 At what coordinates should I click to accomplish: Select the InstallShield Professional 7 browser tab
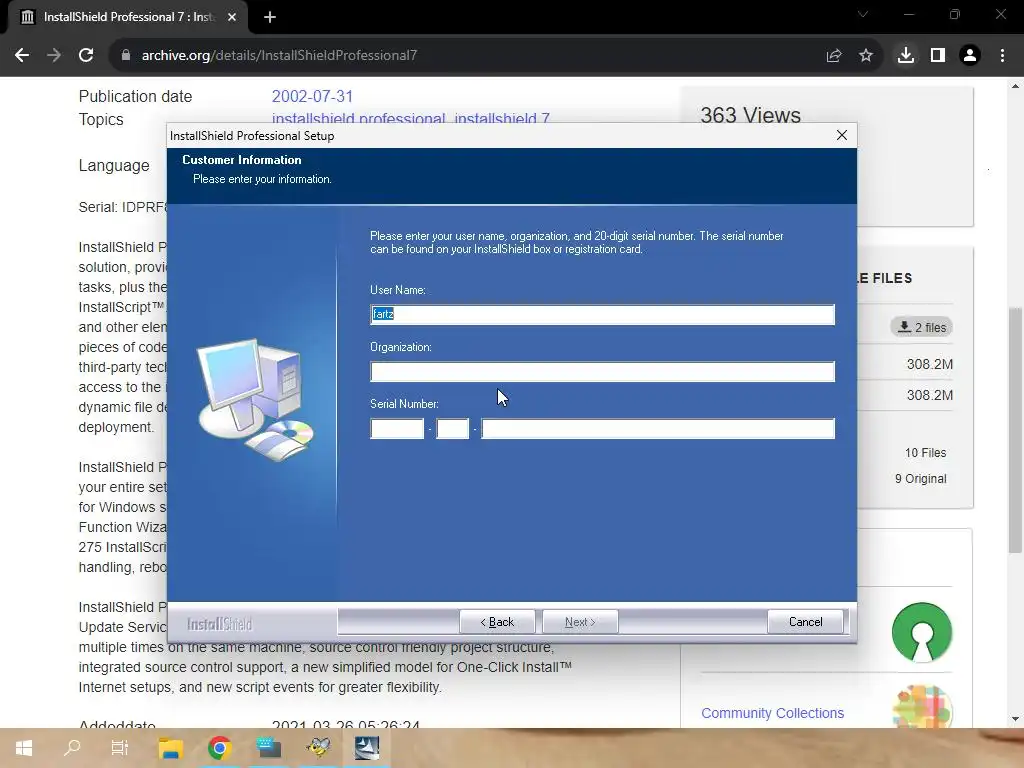(x=127, y=18)
